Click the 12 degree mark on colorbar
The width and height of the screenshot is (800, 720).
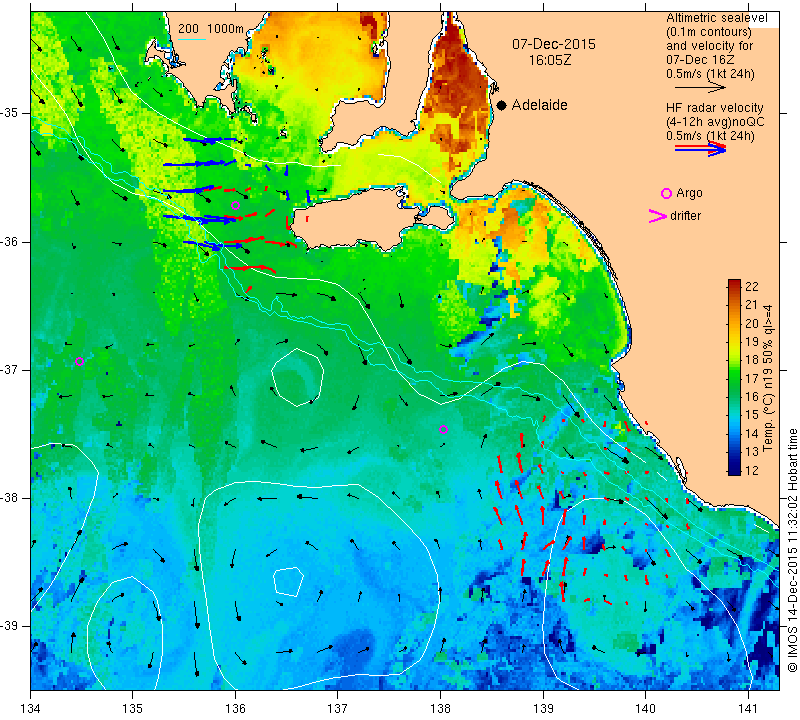752,470
